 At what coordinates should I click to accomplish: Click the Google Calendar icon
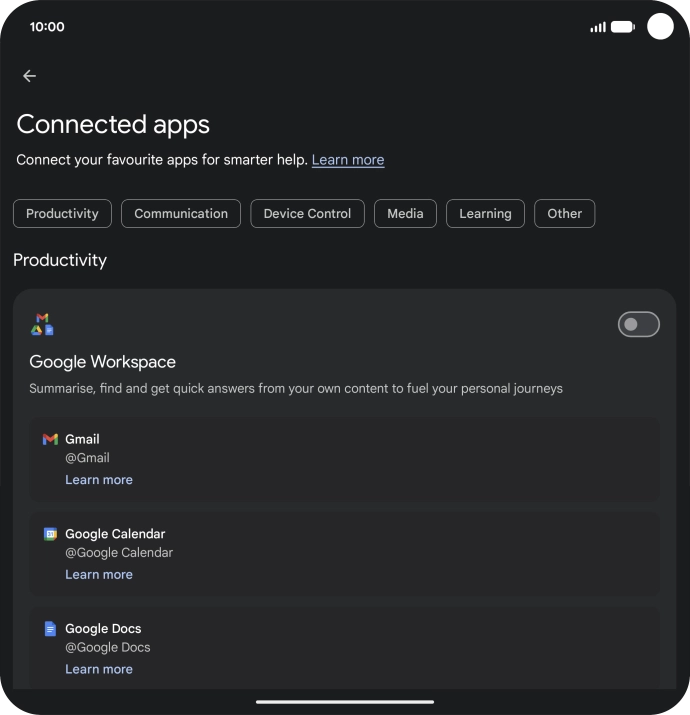50,534
